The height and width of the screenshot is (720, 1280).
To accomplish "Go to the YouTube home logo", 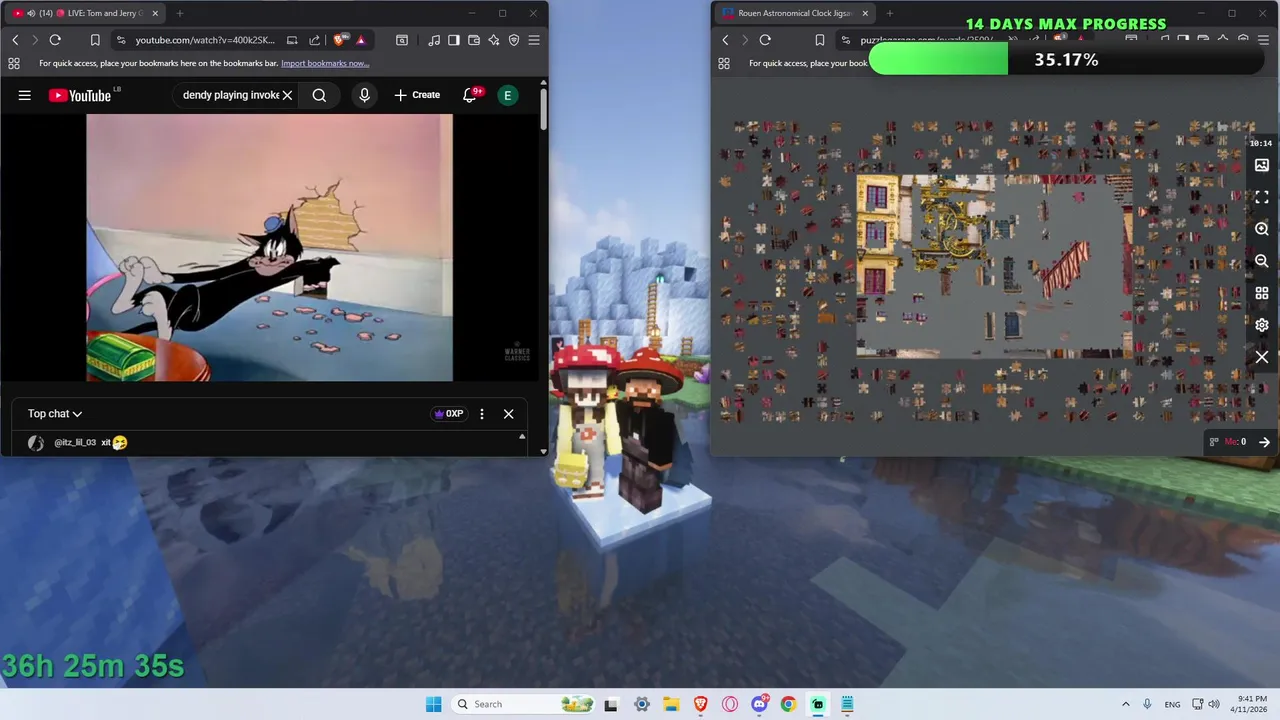I will (x=80, y=95).
